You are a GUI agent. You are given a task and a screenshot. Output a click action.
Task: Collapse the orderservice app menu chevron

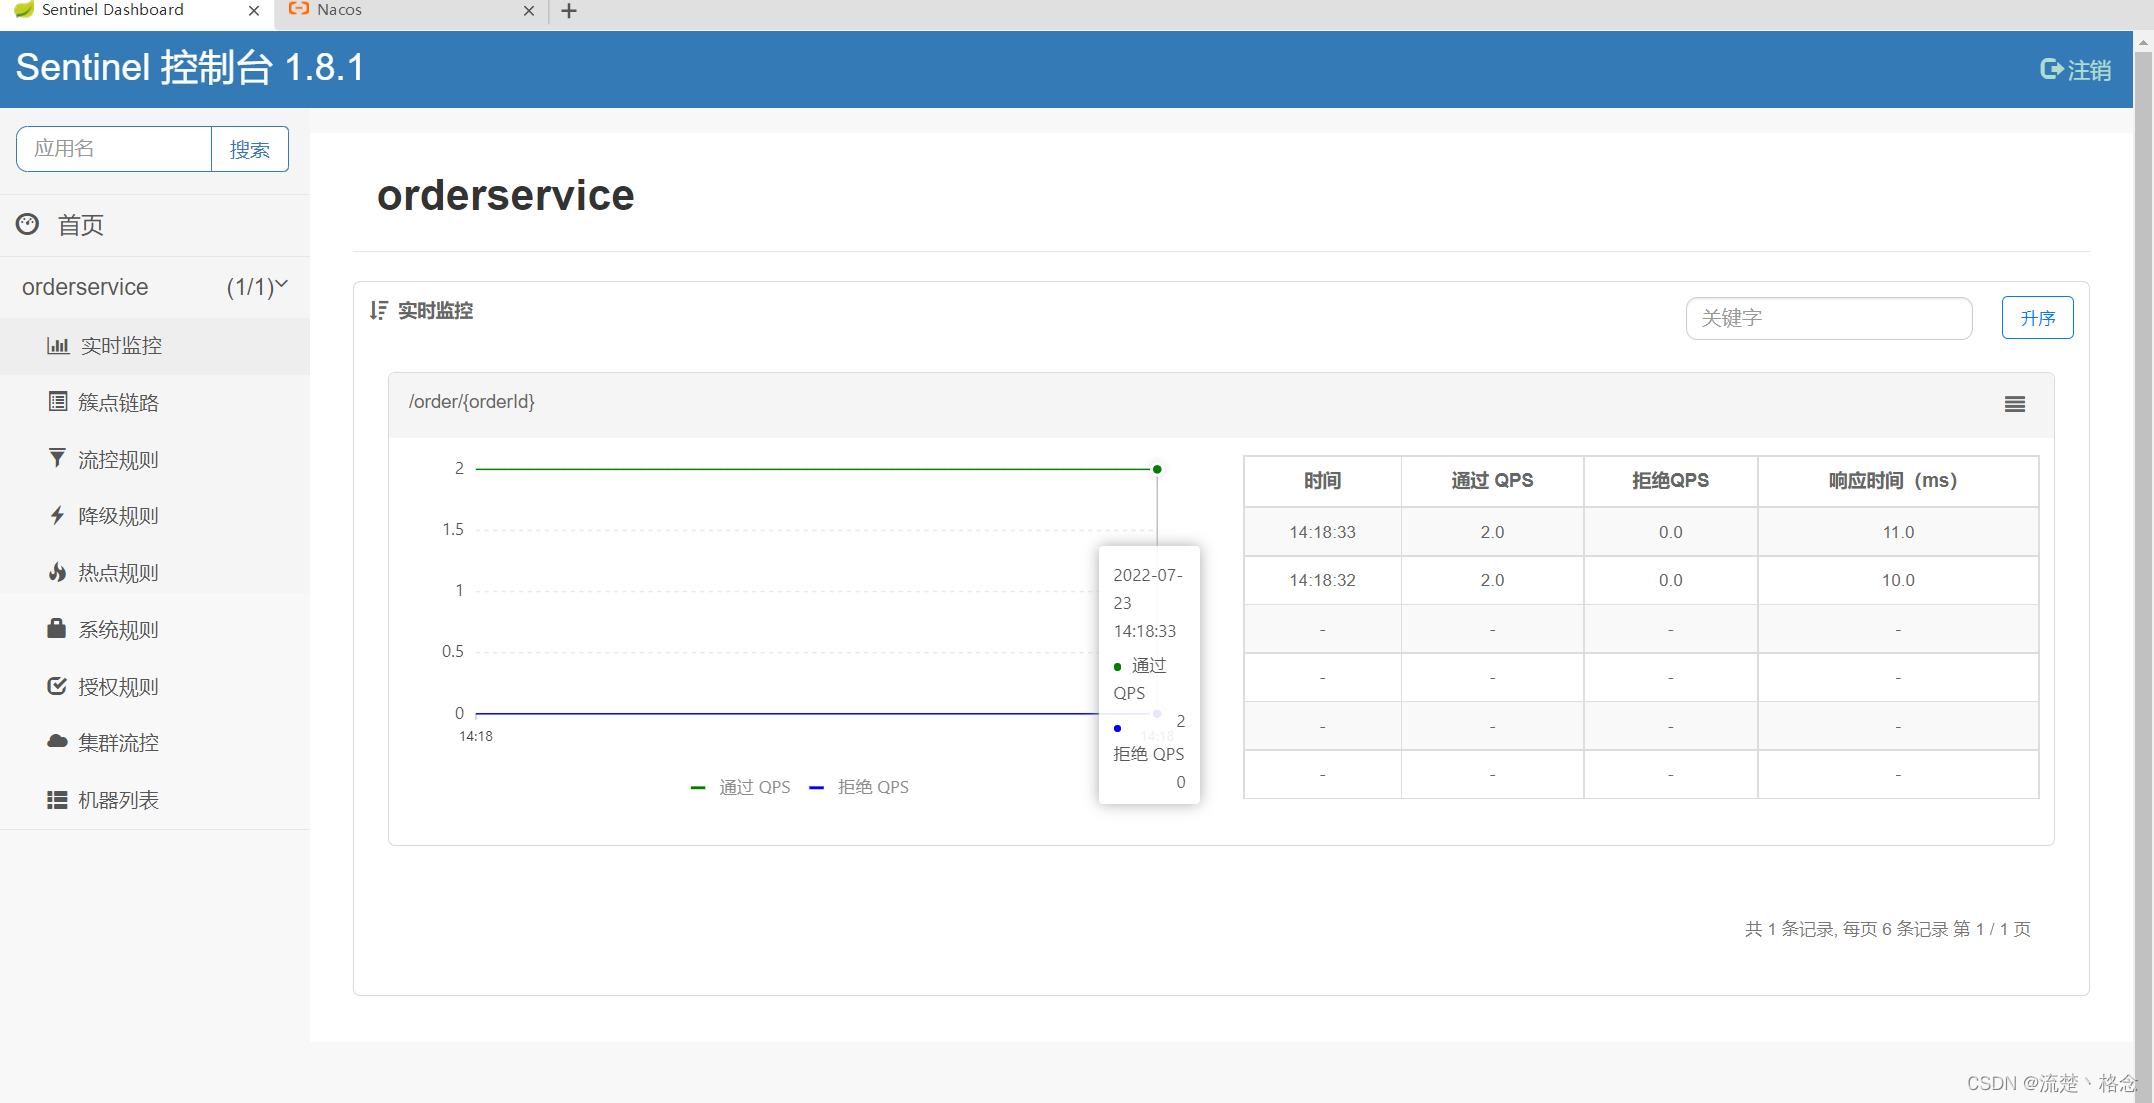[x=282, y=285]
